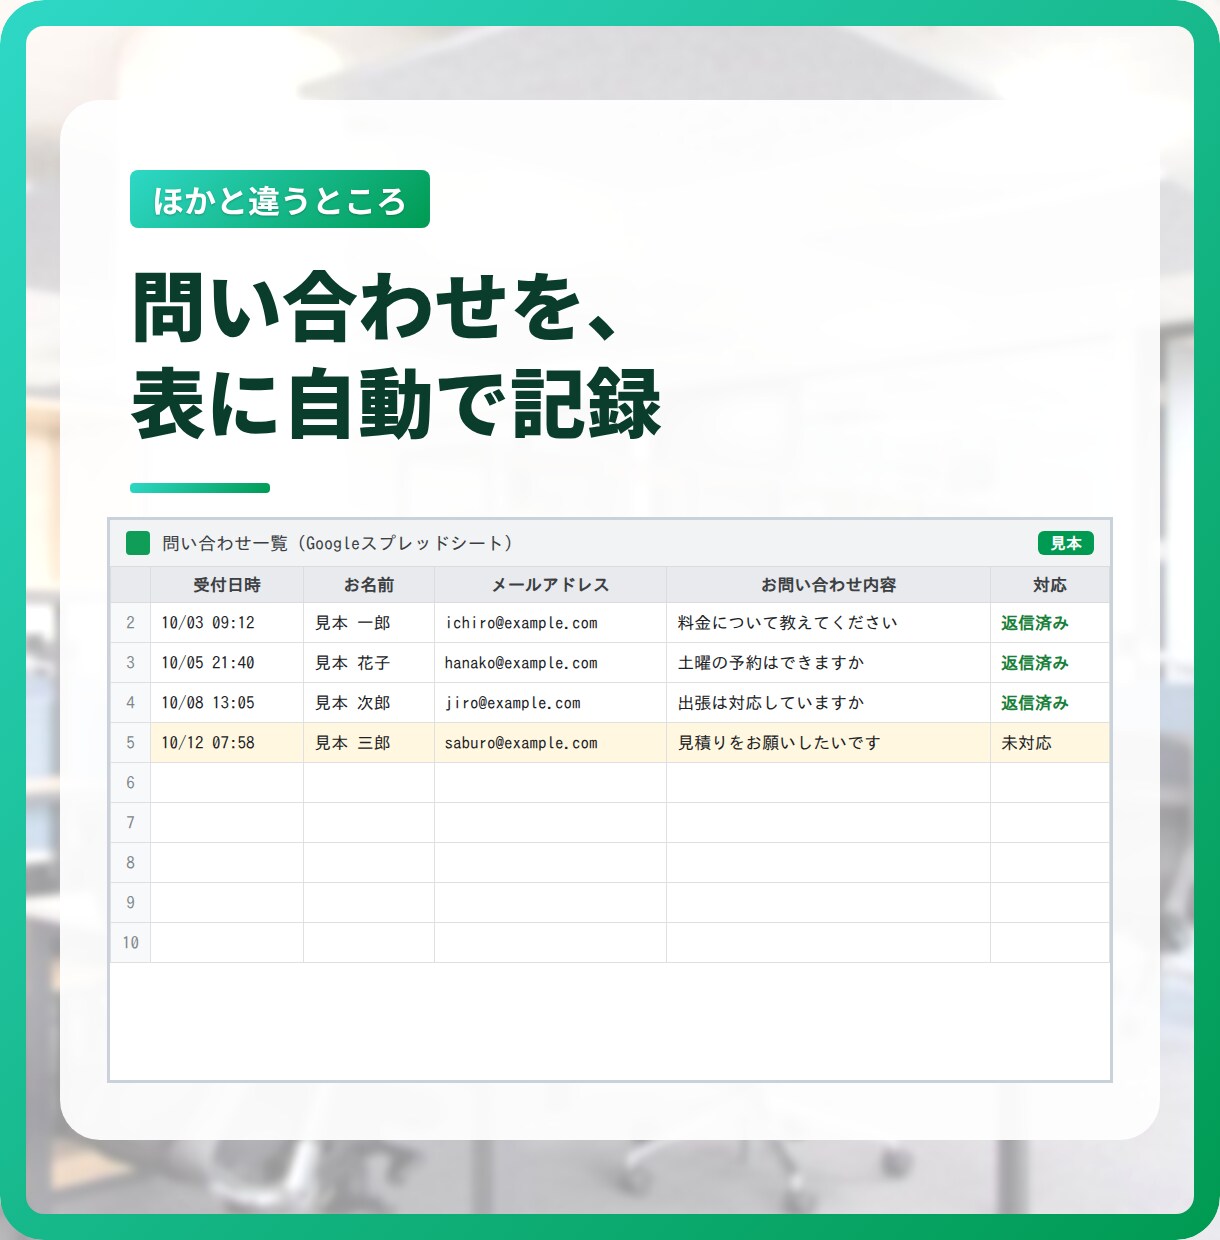
Task: Select row number 7
Action: (130, 823)
